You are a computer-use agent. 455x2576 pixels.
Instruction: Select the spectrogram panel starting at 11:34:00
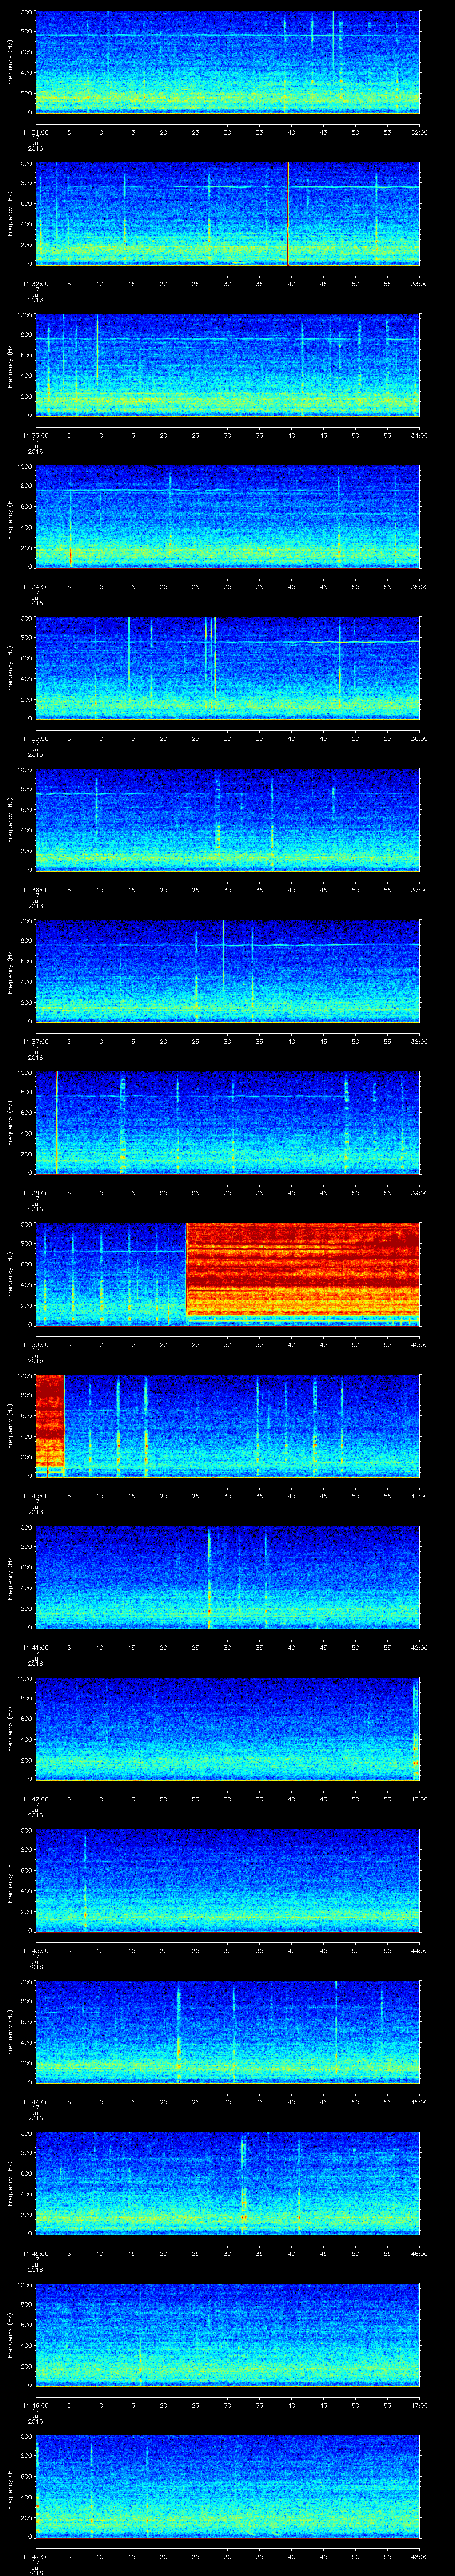pyautogui.click(x=228, y=516)
